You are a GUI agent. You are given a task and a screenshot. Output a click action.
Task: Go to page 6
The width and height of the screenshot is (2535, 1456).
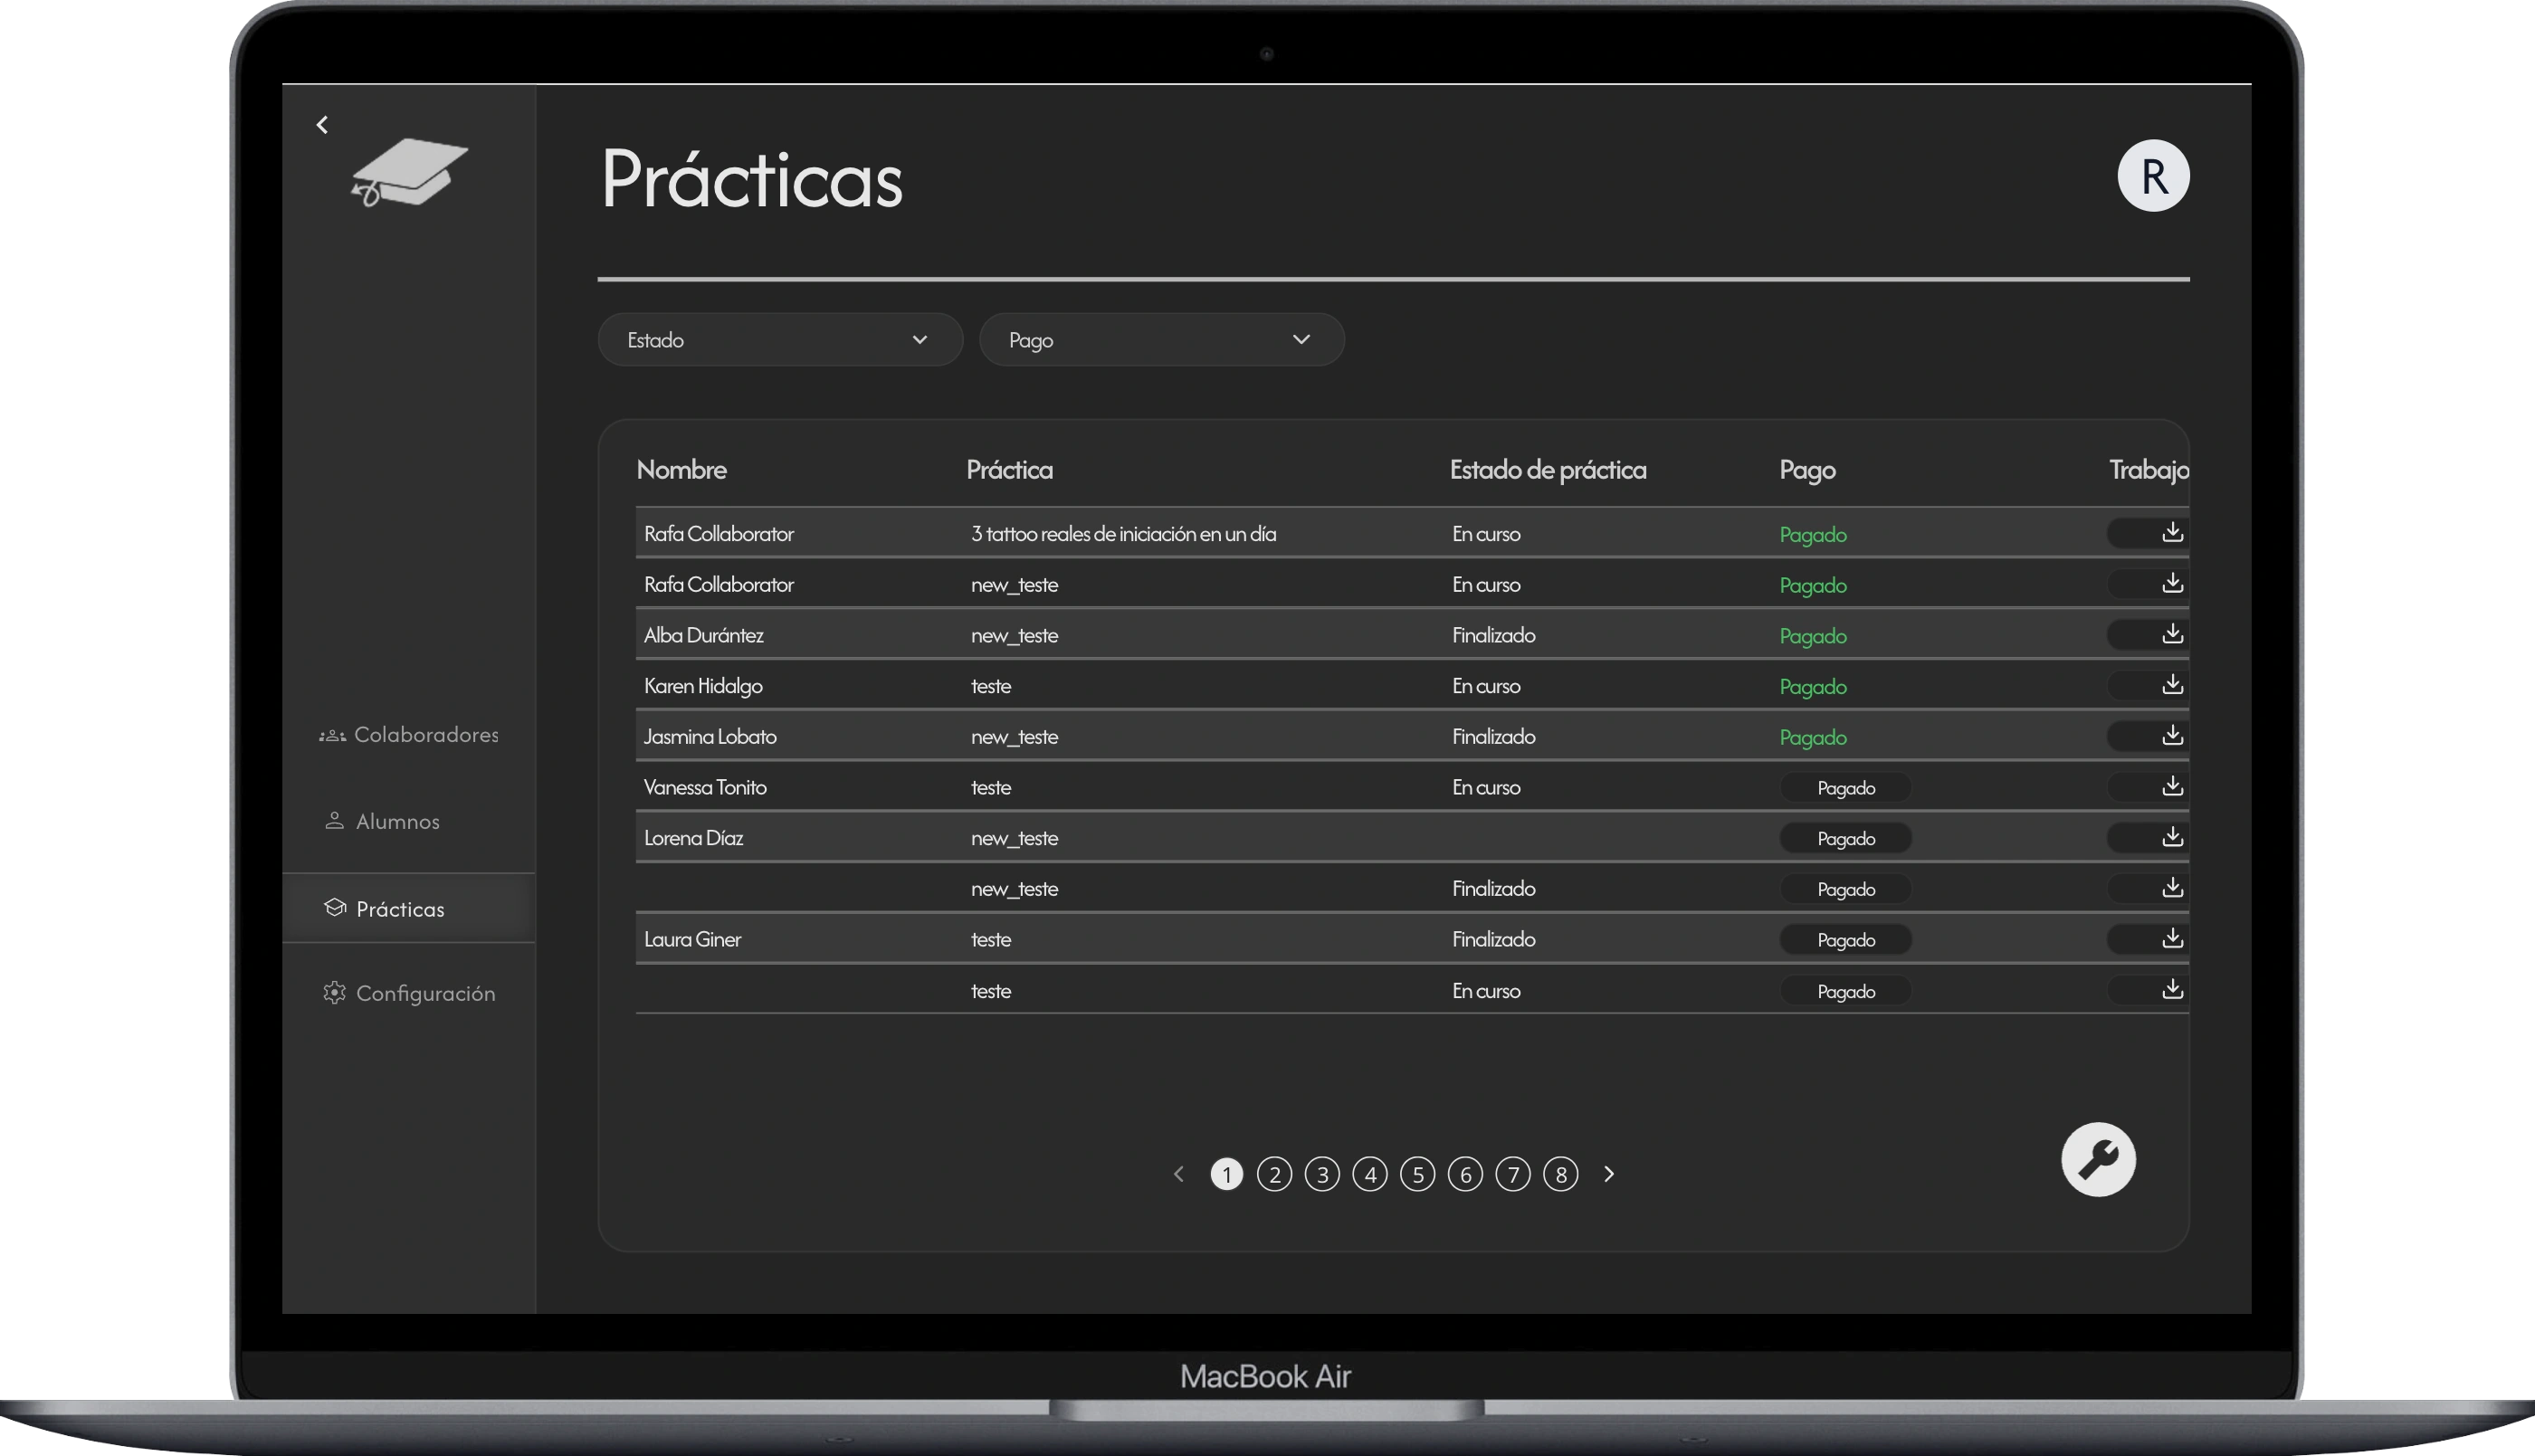[1465, 1174]
